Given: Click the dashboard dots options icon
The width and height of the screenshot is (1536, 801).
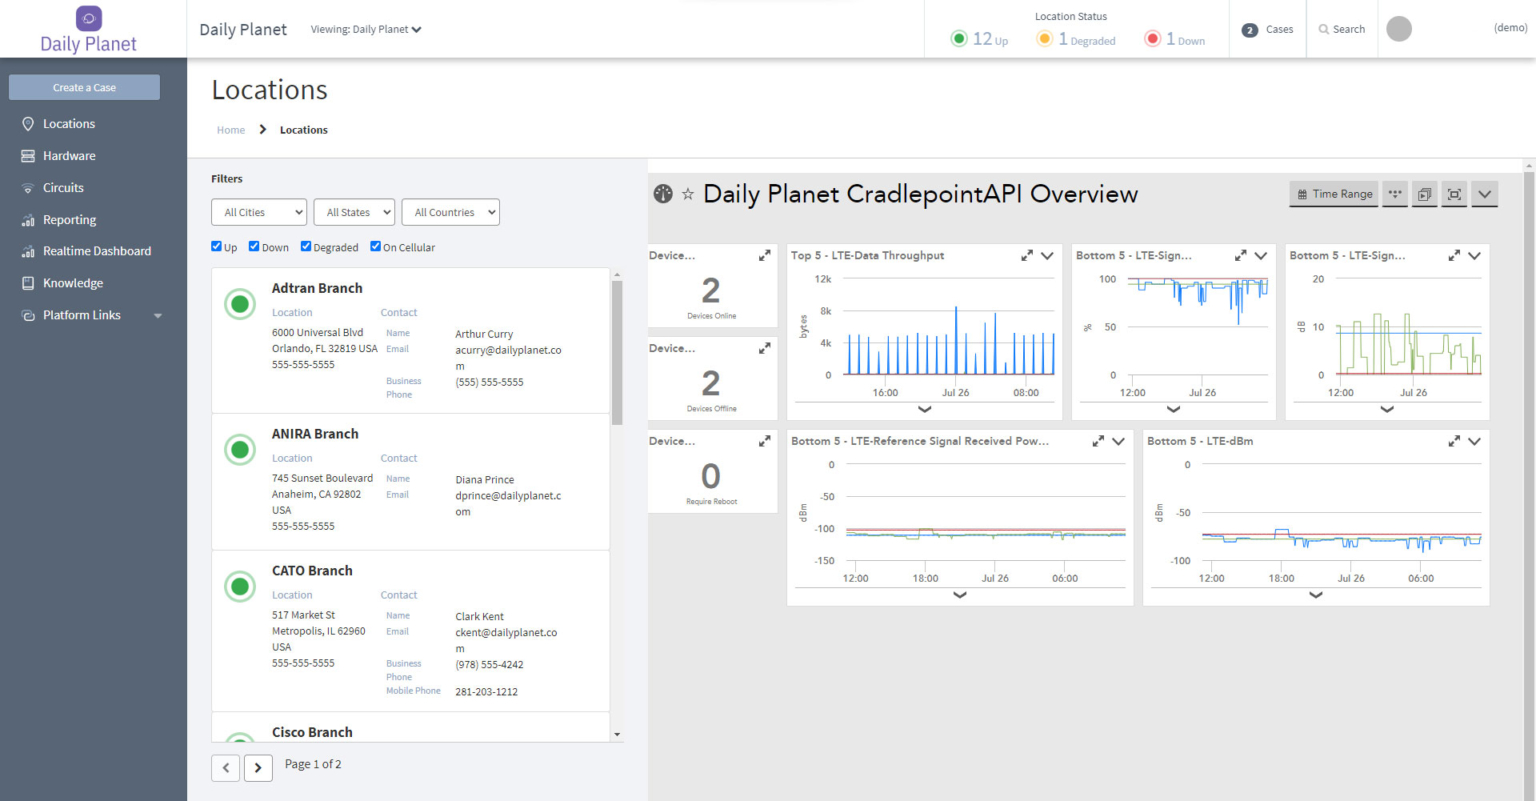Looking at the screenshot, I should pyautogui.click(x=1395, y=194).
